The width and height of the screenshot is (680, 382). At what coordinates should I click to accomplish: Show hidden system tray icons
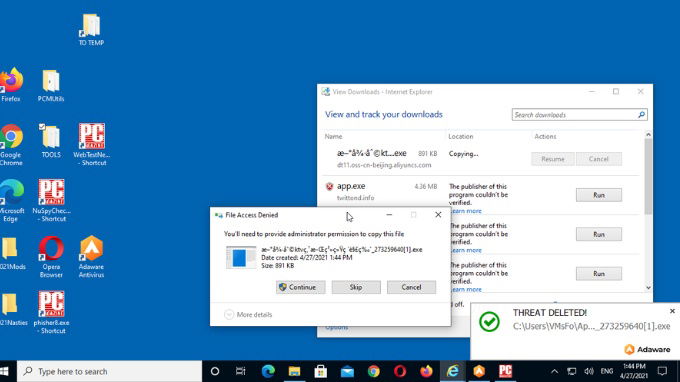(554, 371)
